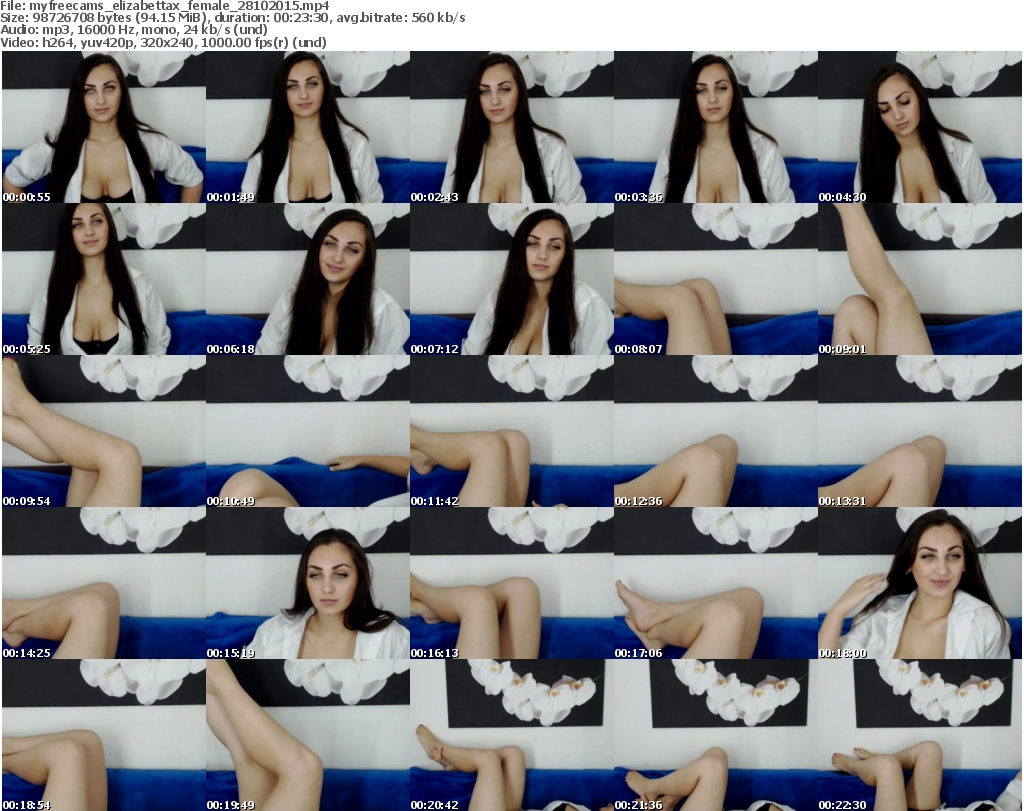1024x811 pixels.
Task: Select the thumbnail frame stamped 00:14:25
Action: [104, 582]
